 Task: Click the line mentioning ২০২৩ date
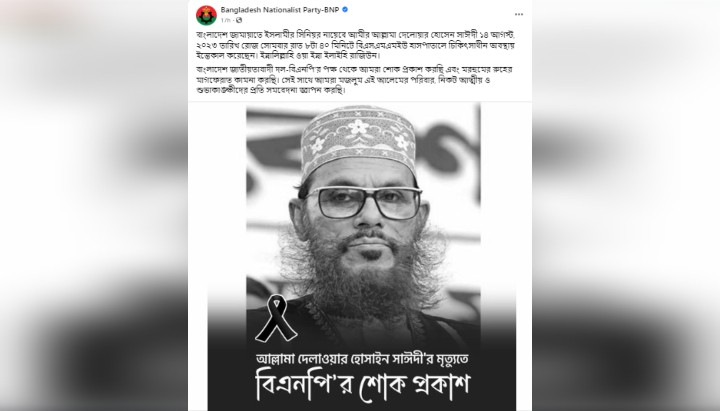(x=355, y=45)
